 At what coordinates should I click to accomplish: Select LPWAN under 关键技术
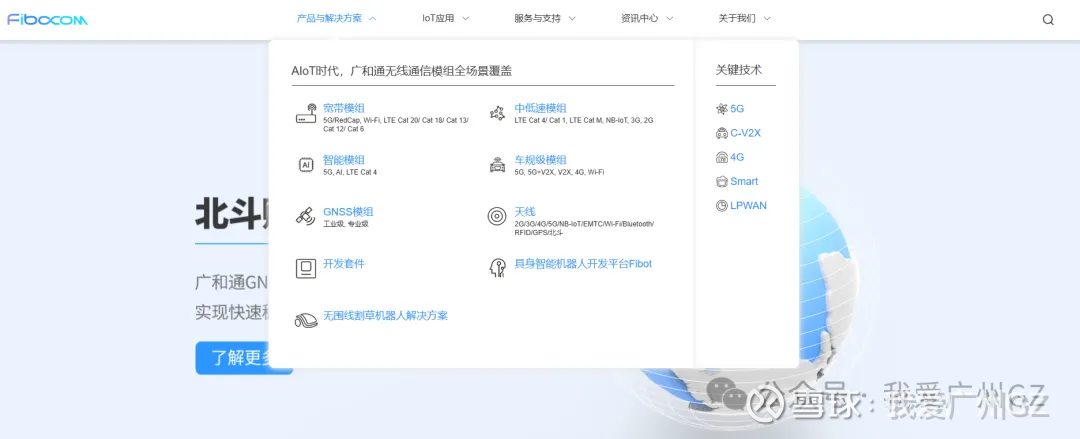click(x=748, y=205)
